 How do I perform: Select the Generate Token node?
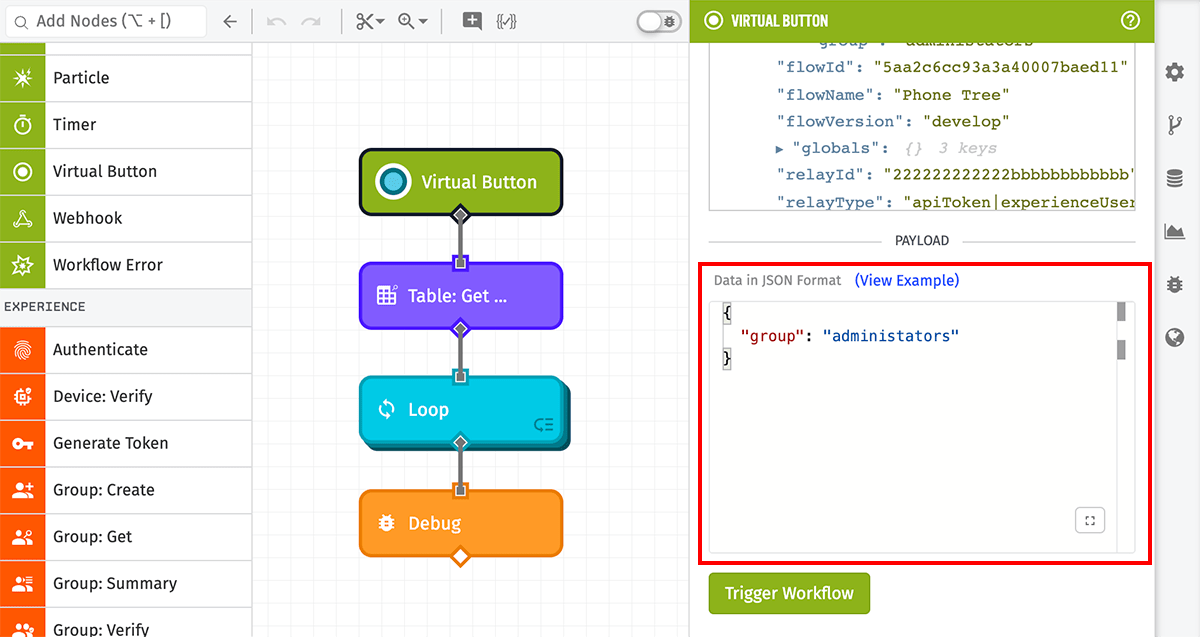(x=125, y=443)
